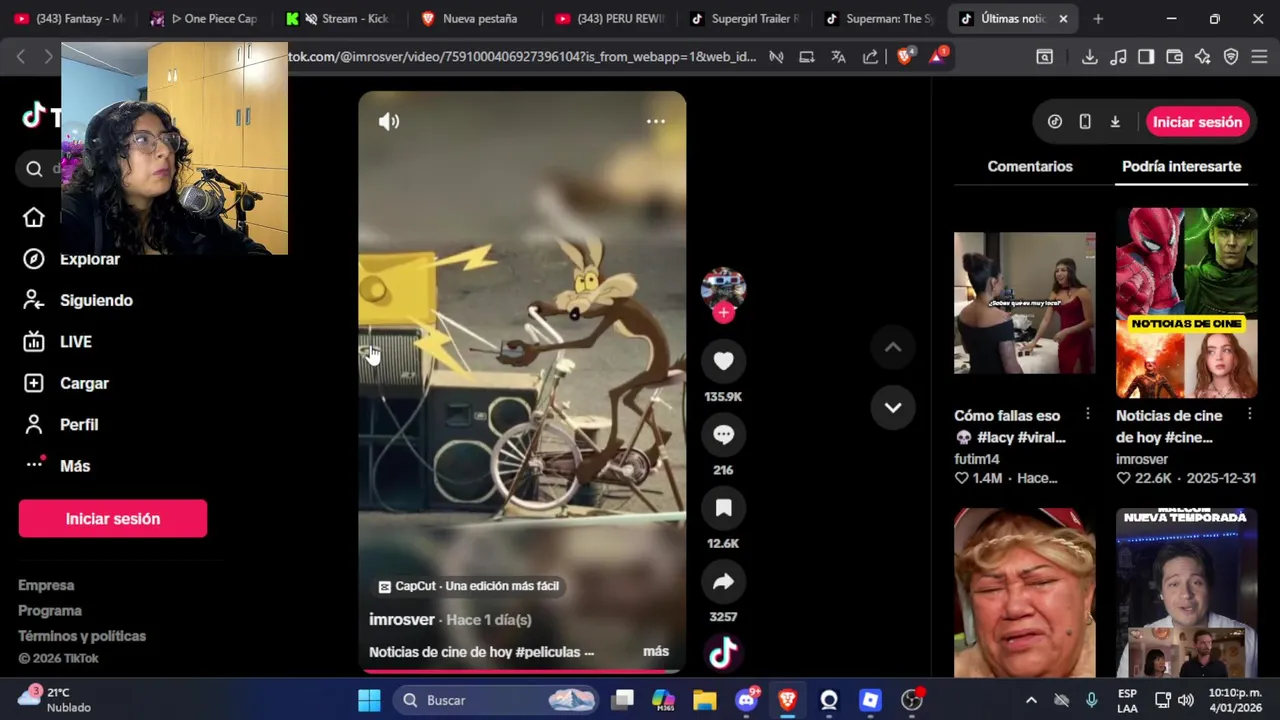Screen dimensions: 1280x720
Task: Open the futim14 author link
Action: coord(977,459)
